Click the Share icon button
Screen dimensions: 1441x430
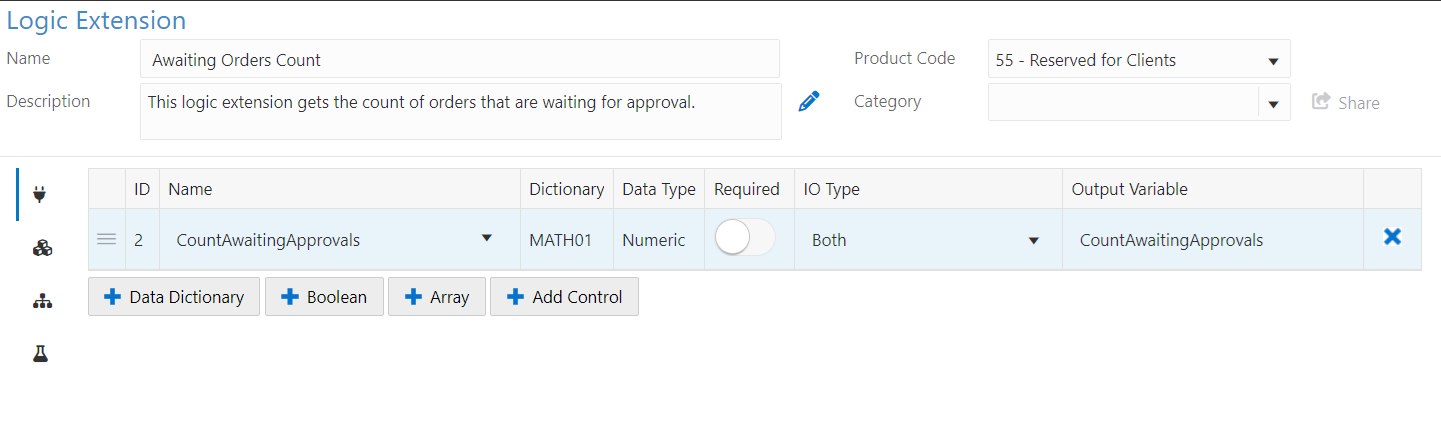point(1345,102)
